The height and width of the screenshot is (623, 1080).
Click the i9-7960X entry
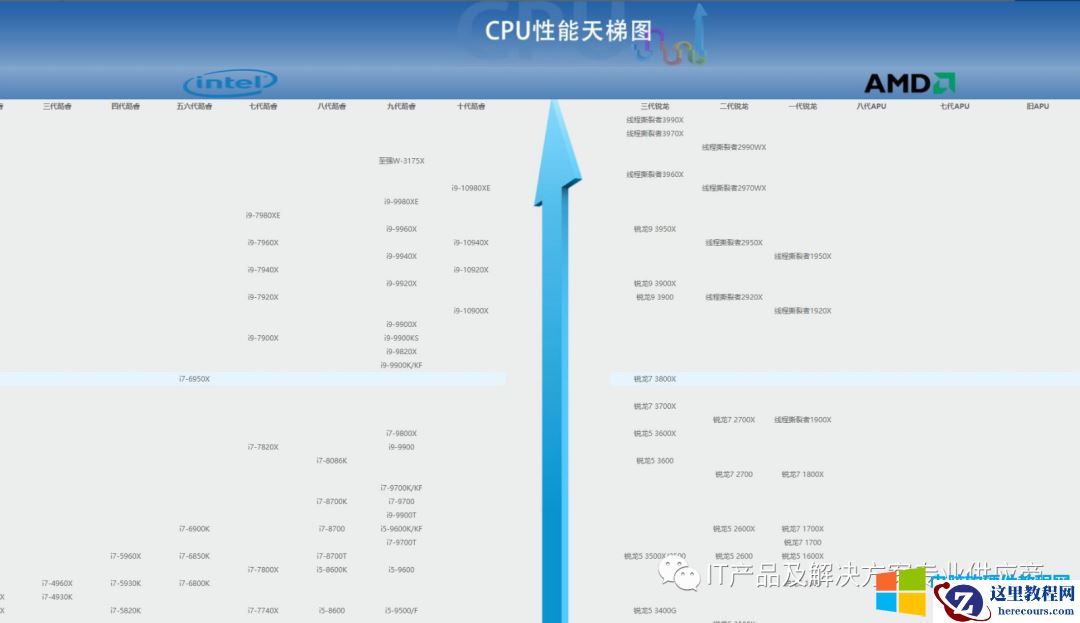[x=263, y=242]
